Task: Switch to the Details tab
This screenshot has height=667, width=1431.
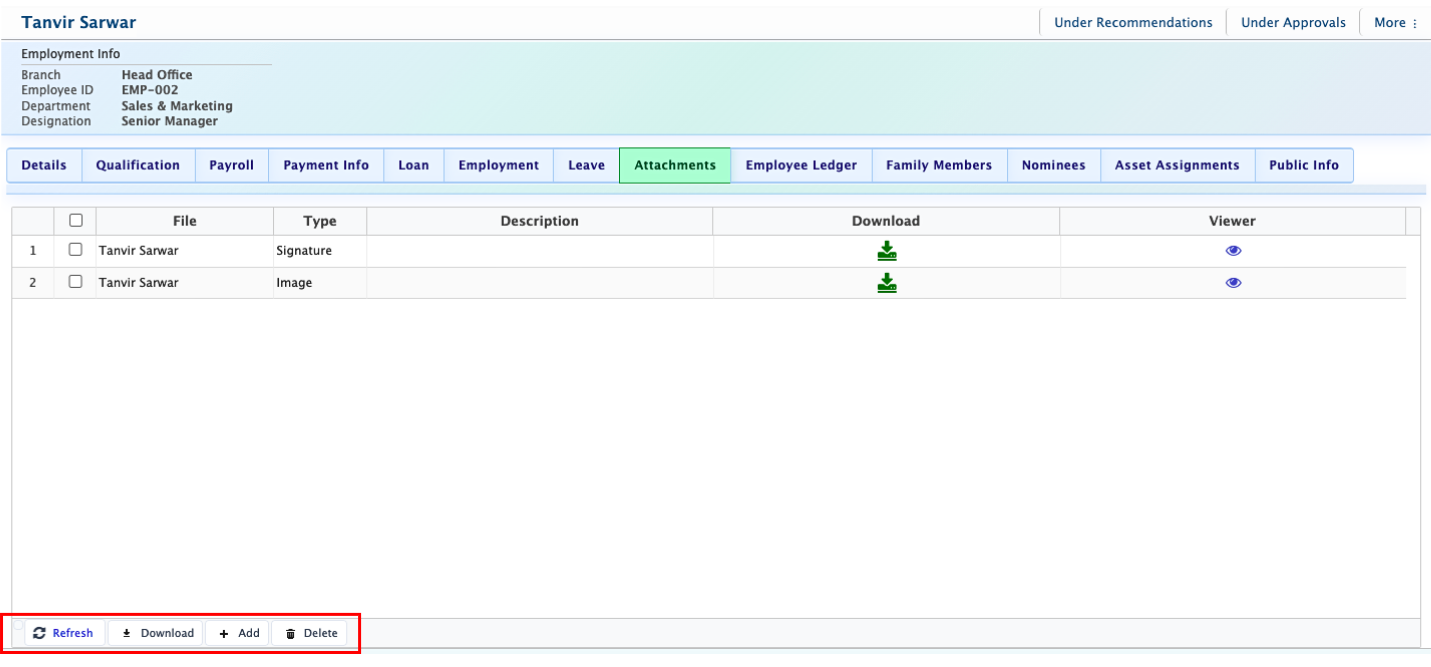Action: pos(44,166)
